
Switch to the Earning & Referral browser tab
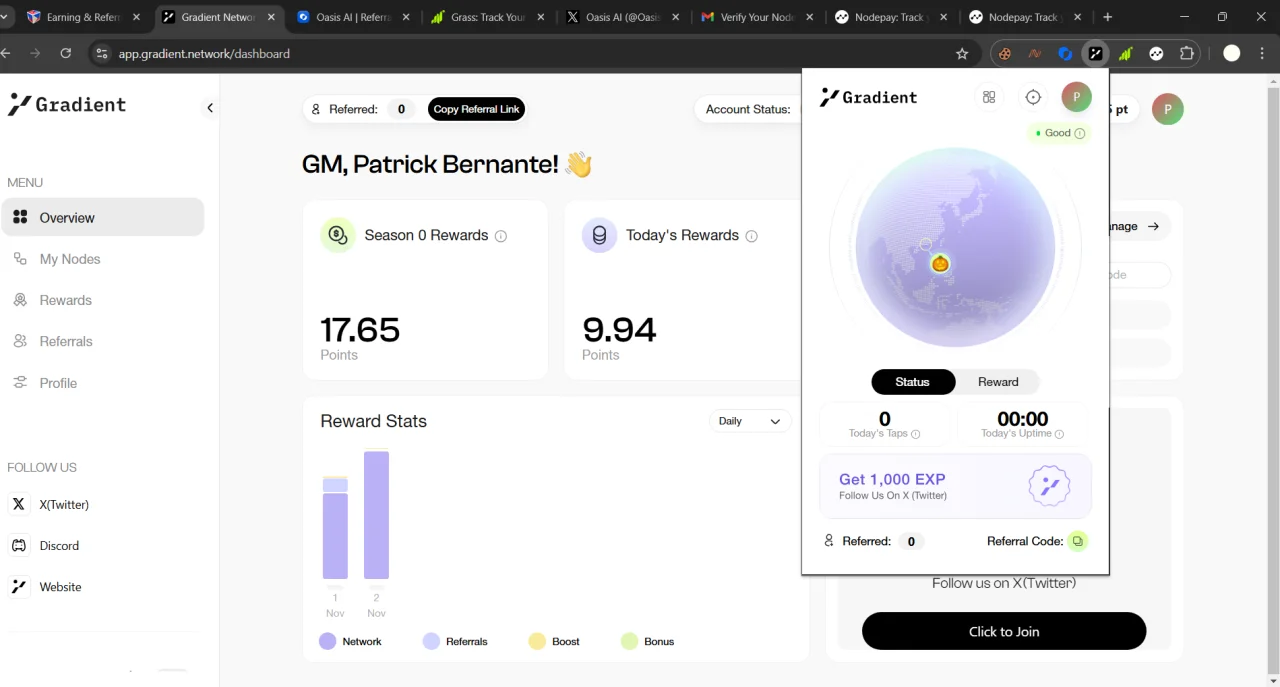coord(84,17)
